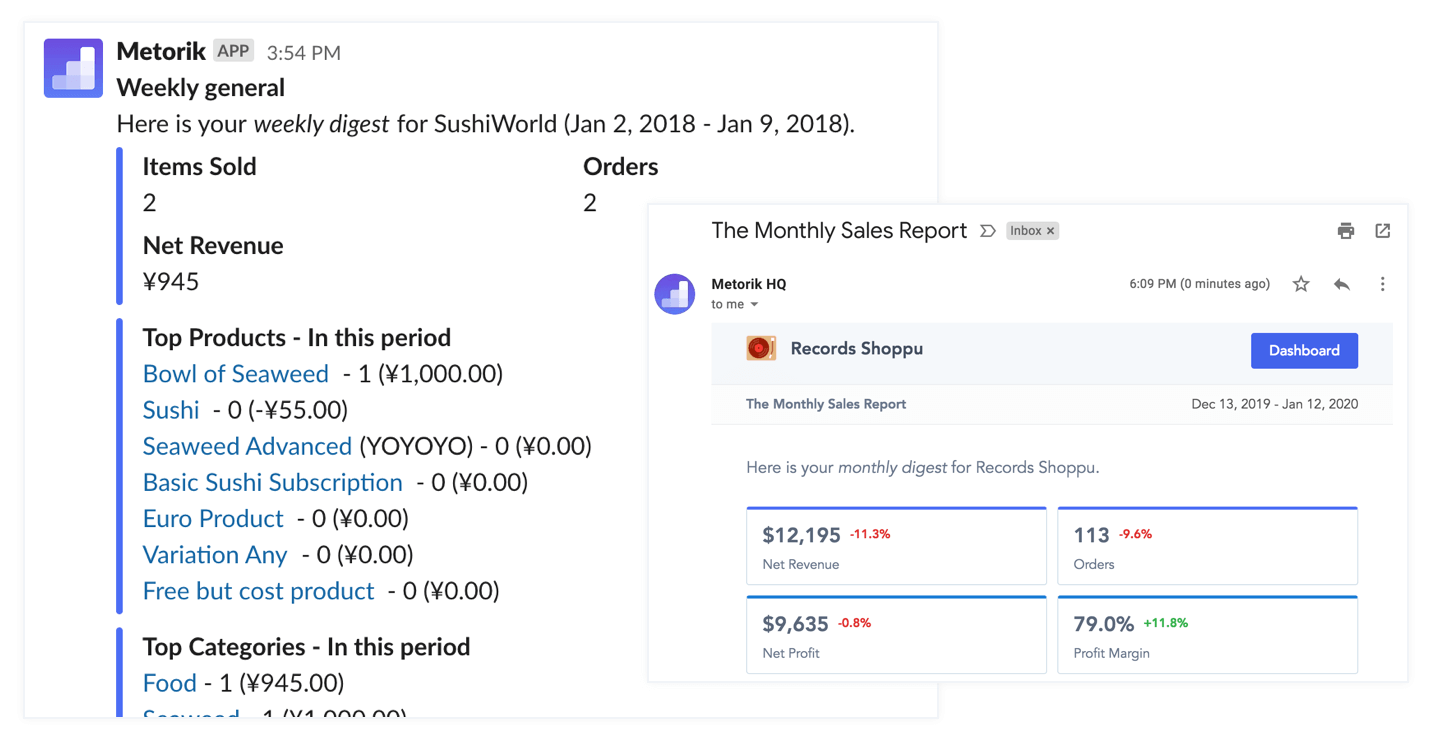Click the APP badge beside Metorik
1432x748 pixels.
point(233,51)
